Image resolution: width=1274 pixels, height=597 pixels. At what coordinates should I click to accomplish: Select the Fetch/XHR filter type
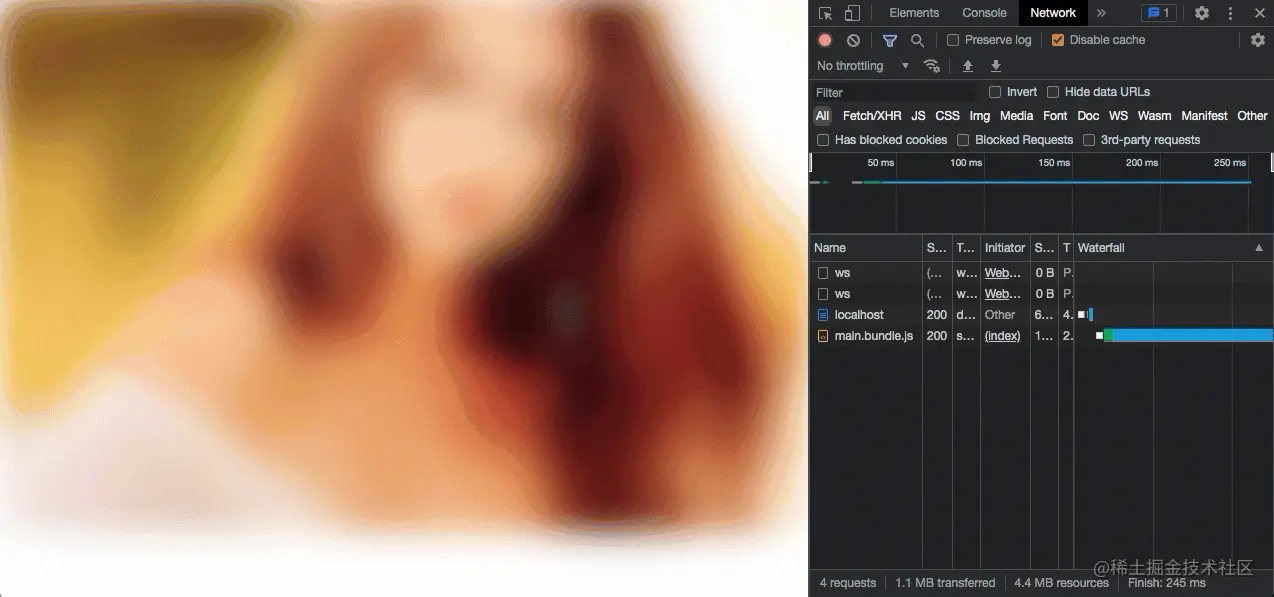(x=871, y=116)
